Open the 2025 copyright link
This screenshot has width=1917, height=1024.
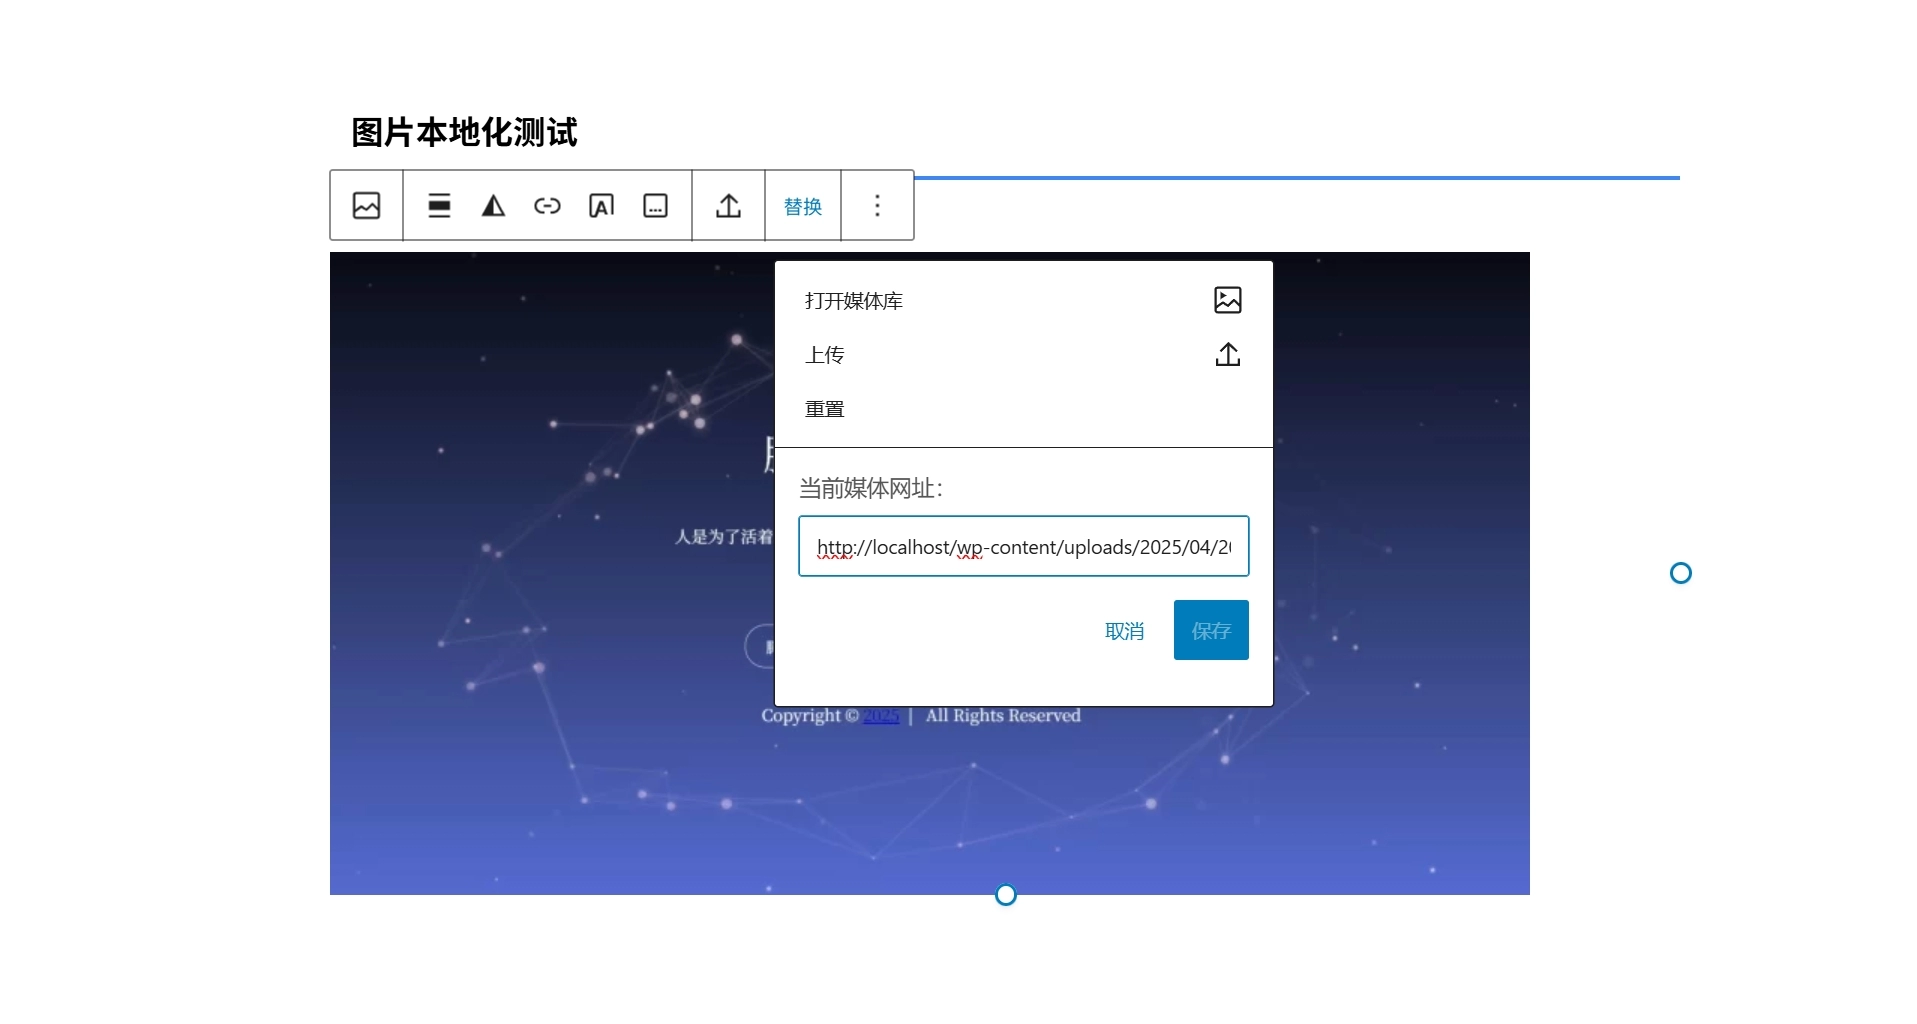point(881,716)
